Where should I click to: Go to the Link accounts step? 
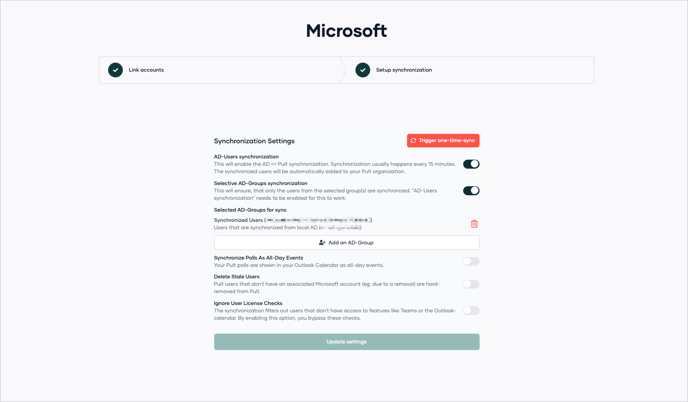click(146, 70)
